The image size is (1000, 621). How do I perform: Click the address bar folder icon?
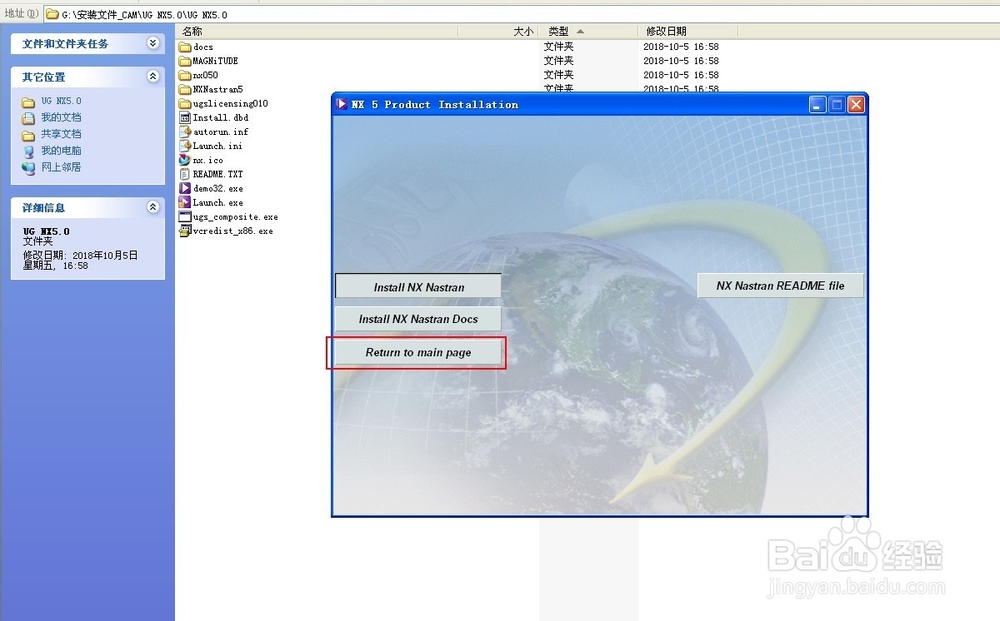pos(52,14)
